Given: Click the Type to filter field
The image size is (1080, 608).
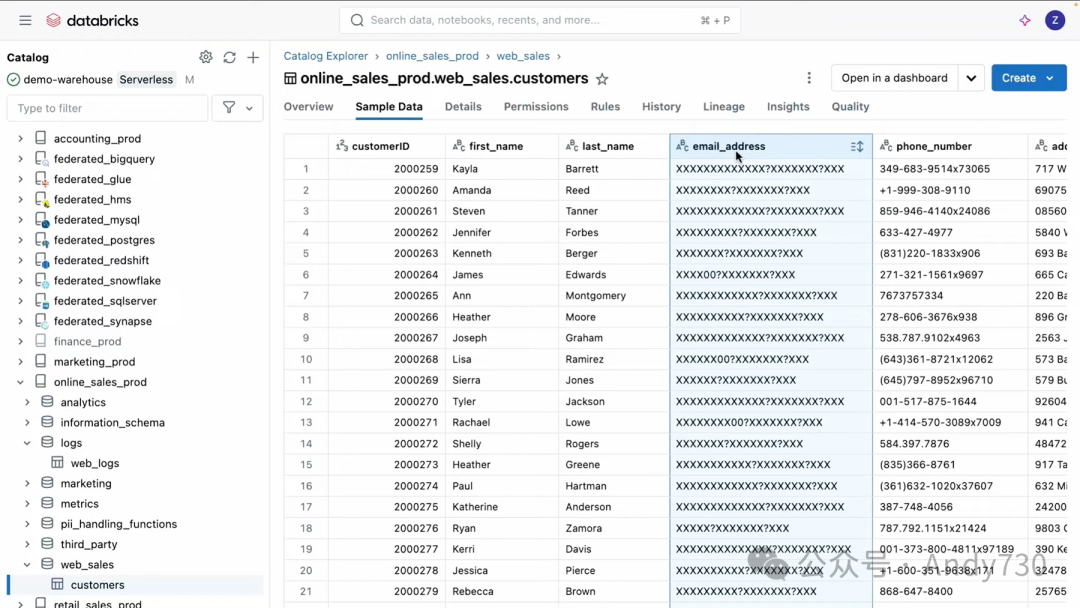Looking at the screenshot, I should 107,108.
